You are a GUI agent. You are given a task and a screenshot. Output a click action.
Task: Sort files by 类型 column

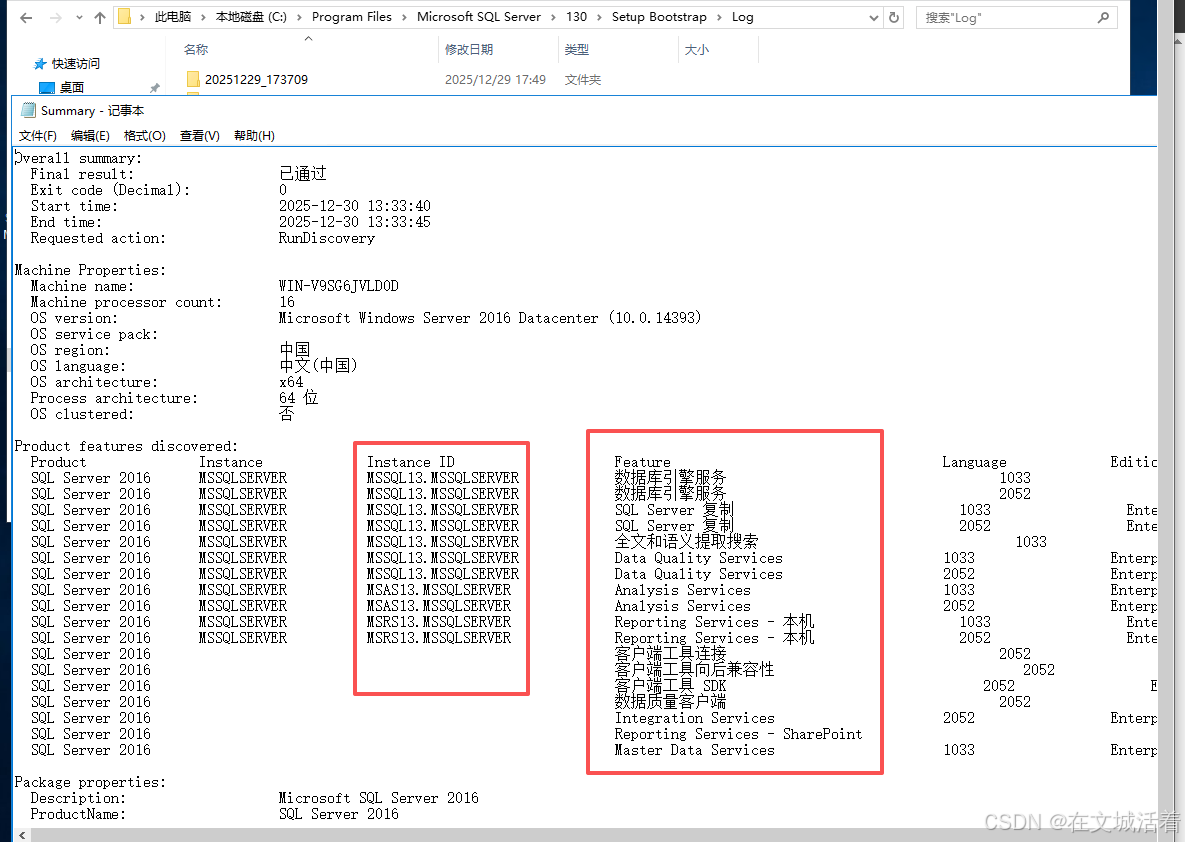[576, 49]
